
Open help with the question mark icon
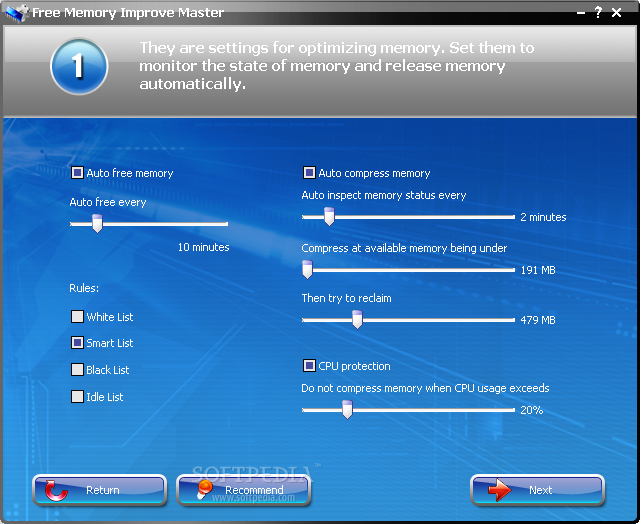click(x=598, y=13)
